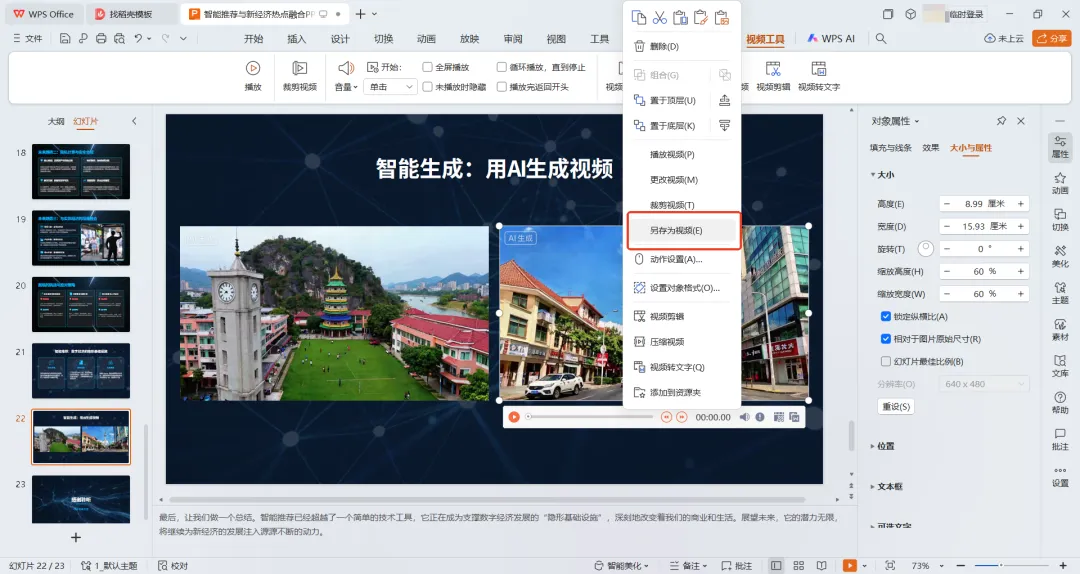Switch to slide sorter view in the status bar
This screenshot has width=1080, height=574.
pos(799,566)
